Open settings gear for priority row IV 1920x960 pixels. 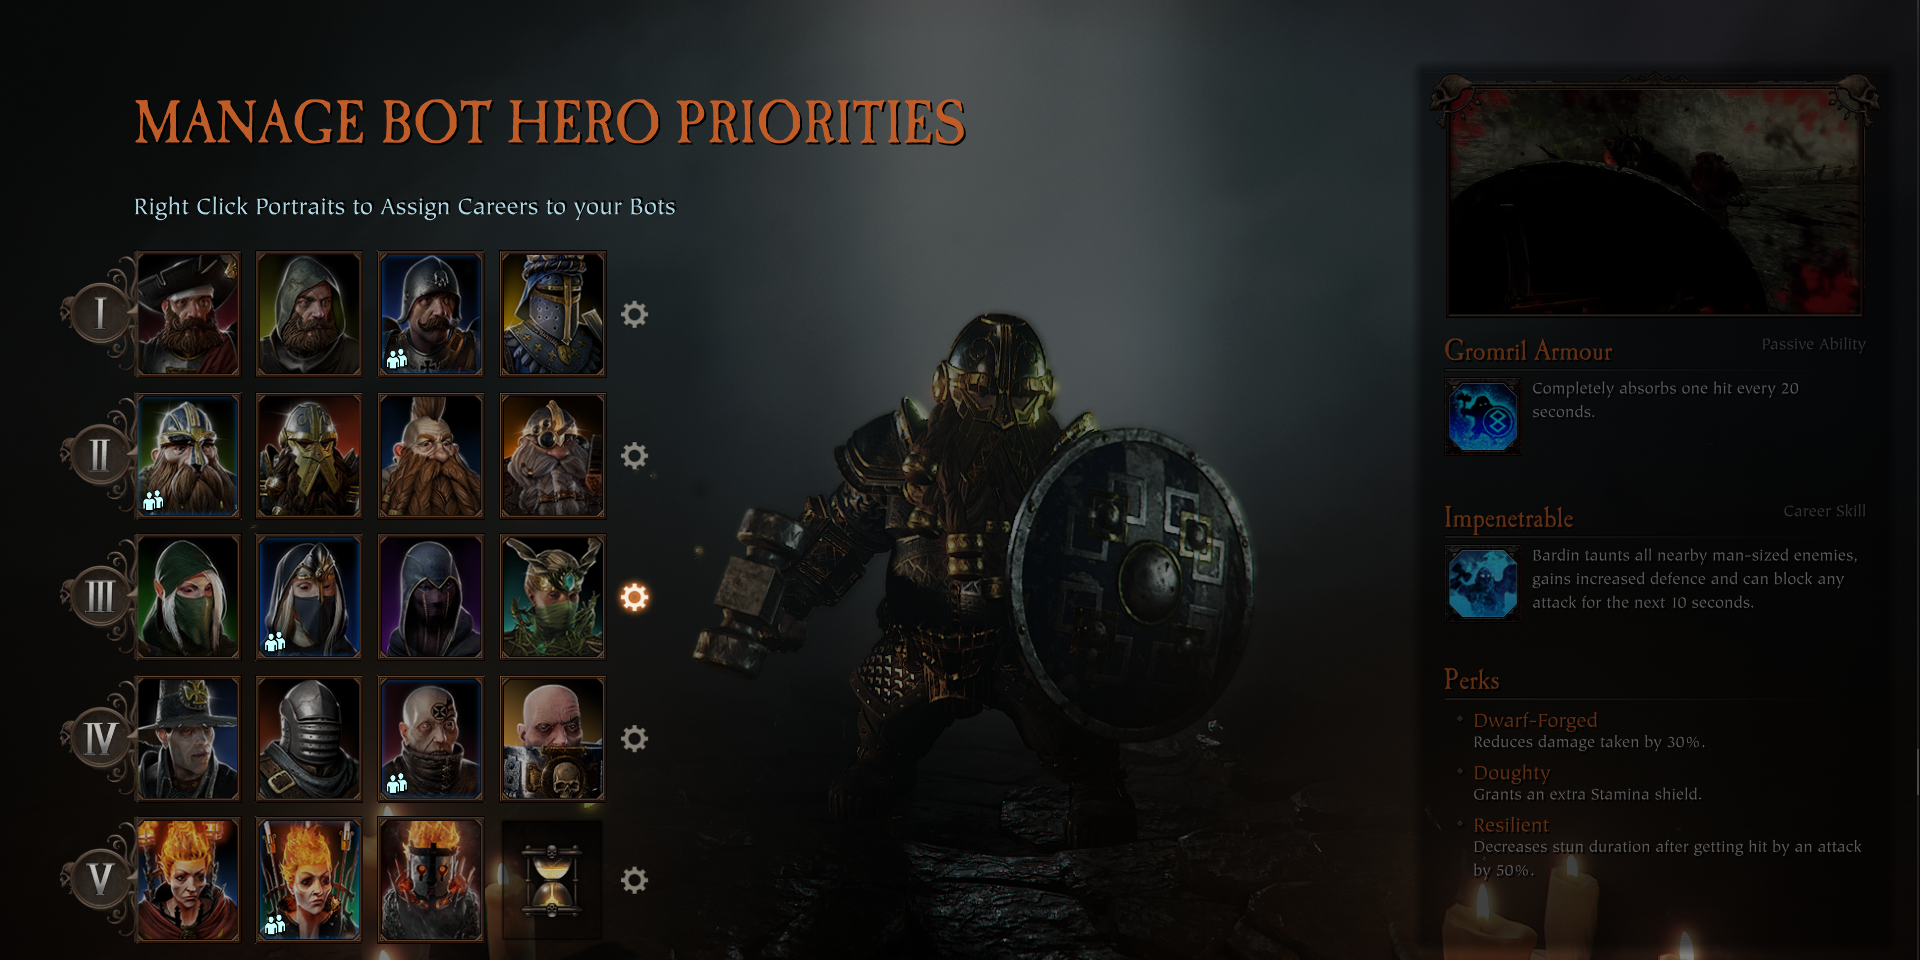point(634,739)
